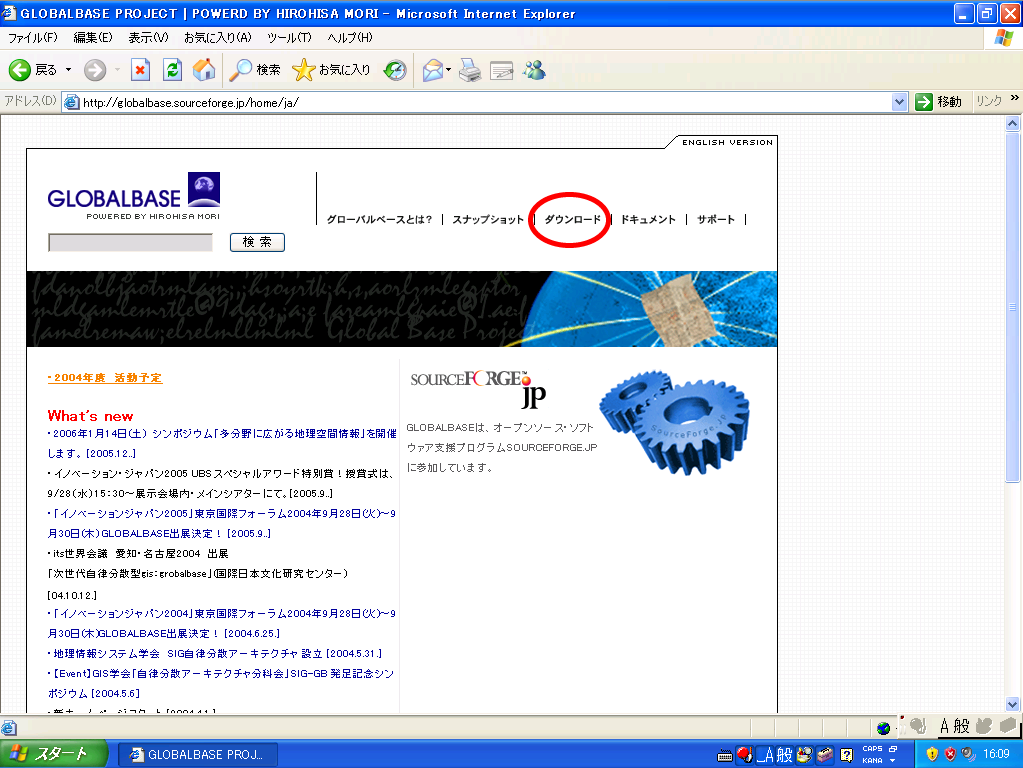
Task: Open the お気に入り(A) menu
Action: click(217, 38)
